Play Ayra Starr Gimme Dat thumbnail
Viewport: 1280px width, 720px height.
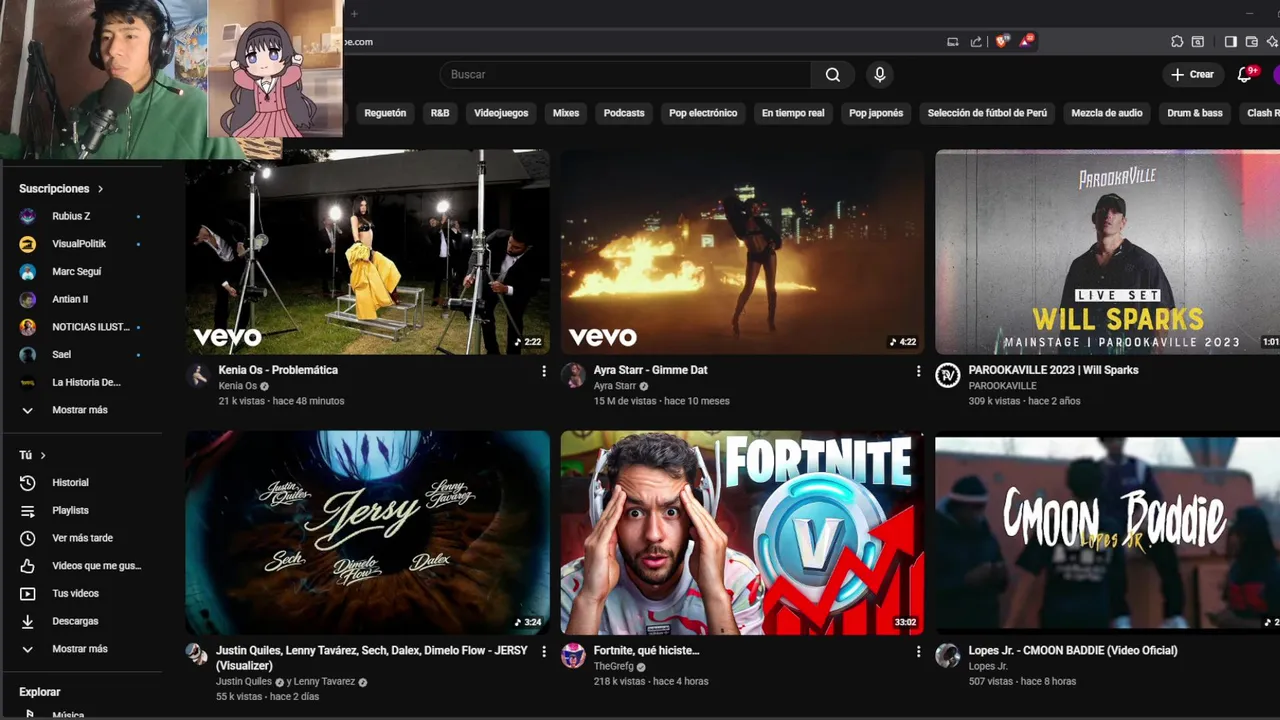click(742, 252)
